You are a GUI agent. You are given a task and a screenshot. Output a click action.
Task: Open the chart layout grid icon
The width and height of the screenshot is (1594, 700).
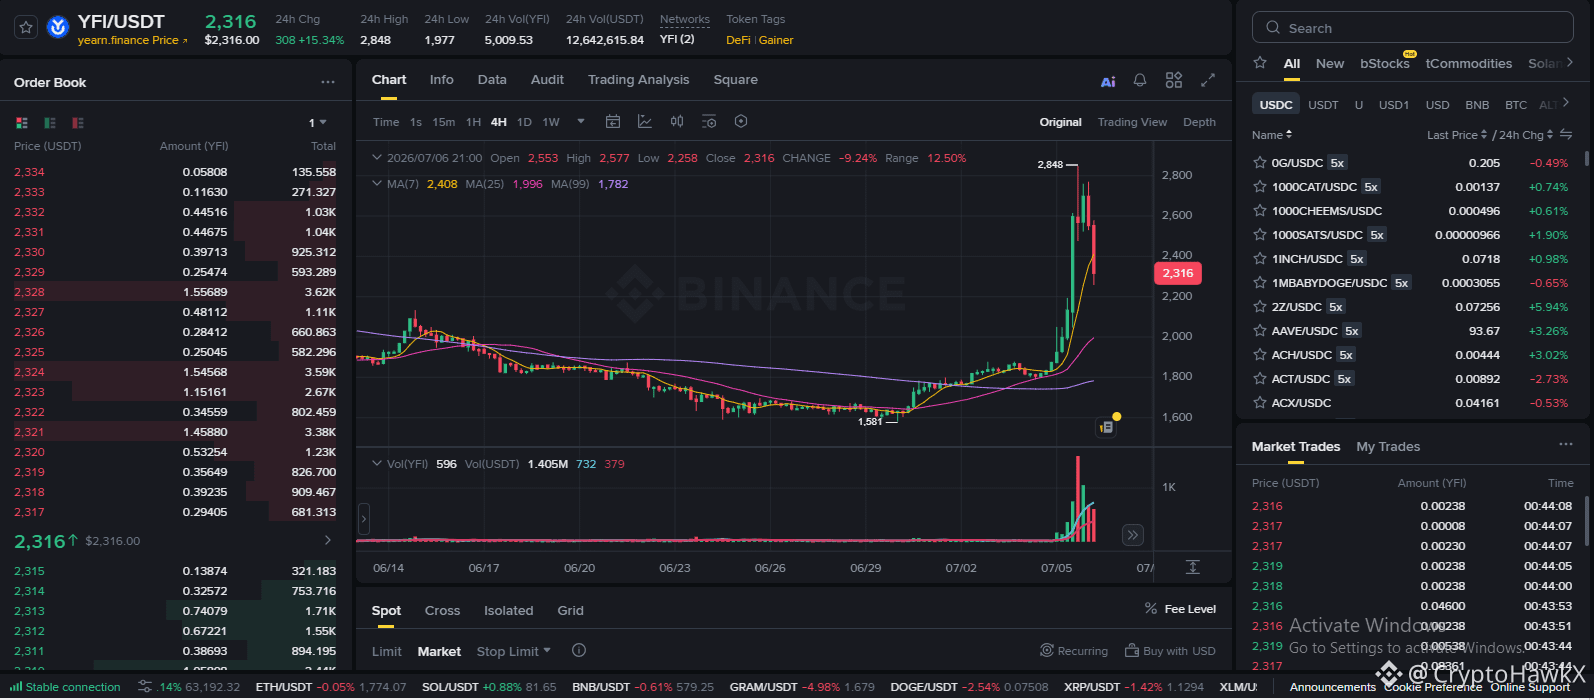[1174, 80]
